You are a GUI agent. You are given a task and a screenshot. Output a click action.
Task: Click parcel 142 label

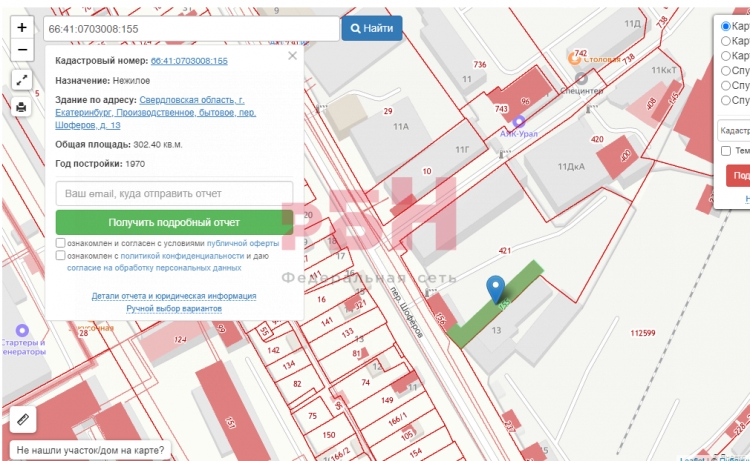click(274, 350)
